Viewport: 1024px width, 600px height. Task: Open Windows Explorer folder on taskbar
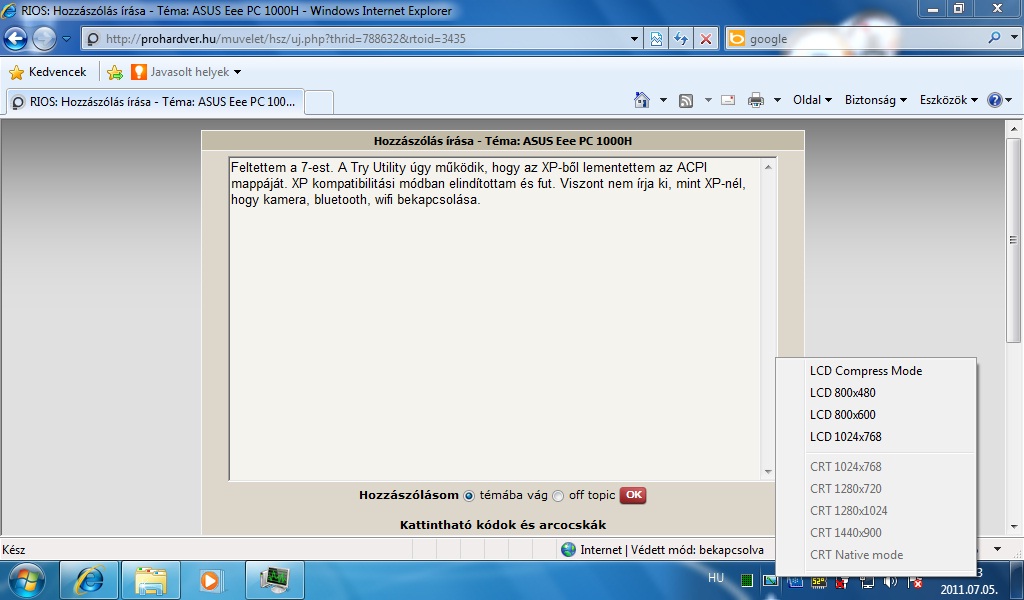[x=151, y=580]
